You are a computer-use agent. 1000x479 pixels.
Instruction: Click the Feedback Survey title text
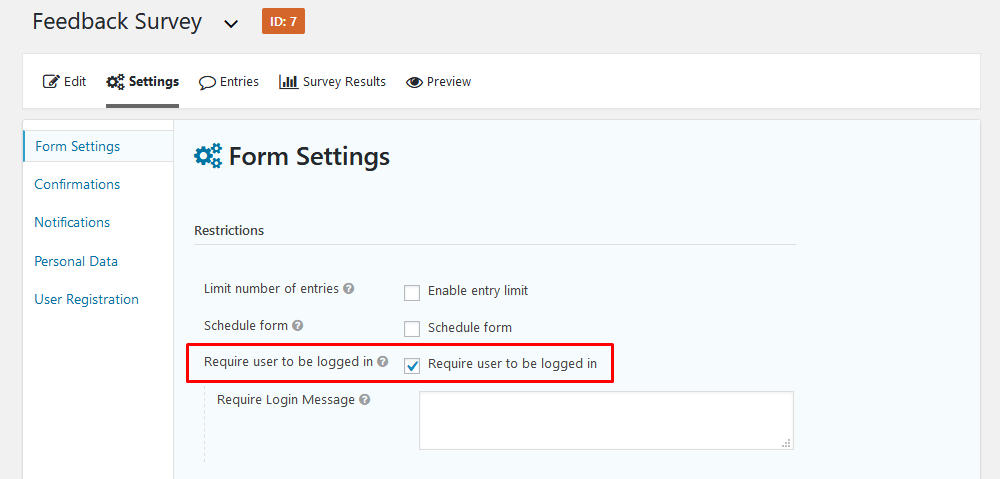click(x=117, y=22)
